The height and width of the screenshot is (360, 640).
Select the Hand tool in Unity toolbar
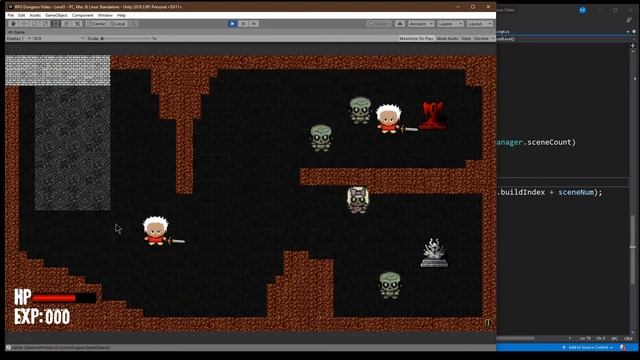point(13,24)
